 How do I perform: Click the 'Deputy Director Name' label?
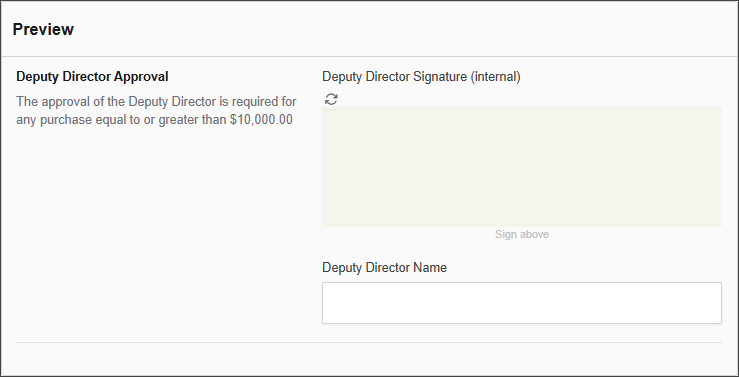(385, 268)
